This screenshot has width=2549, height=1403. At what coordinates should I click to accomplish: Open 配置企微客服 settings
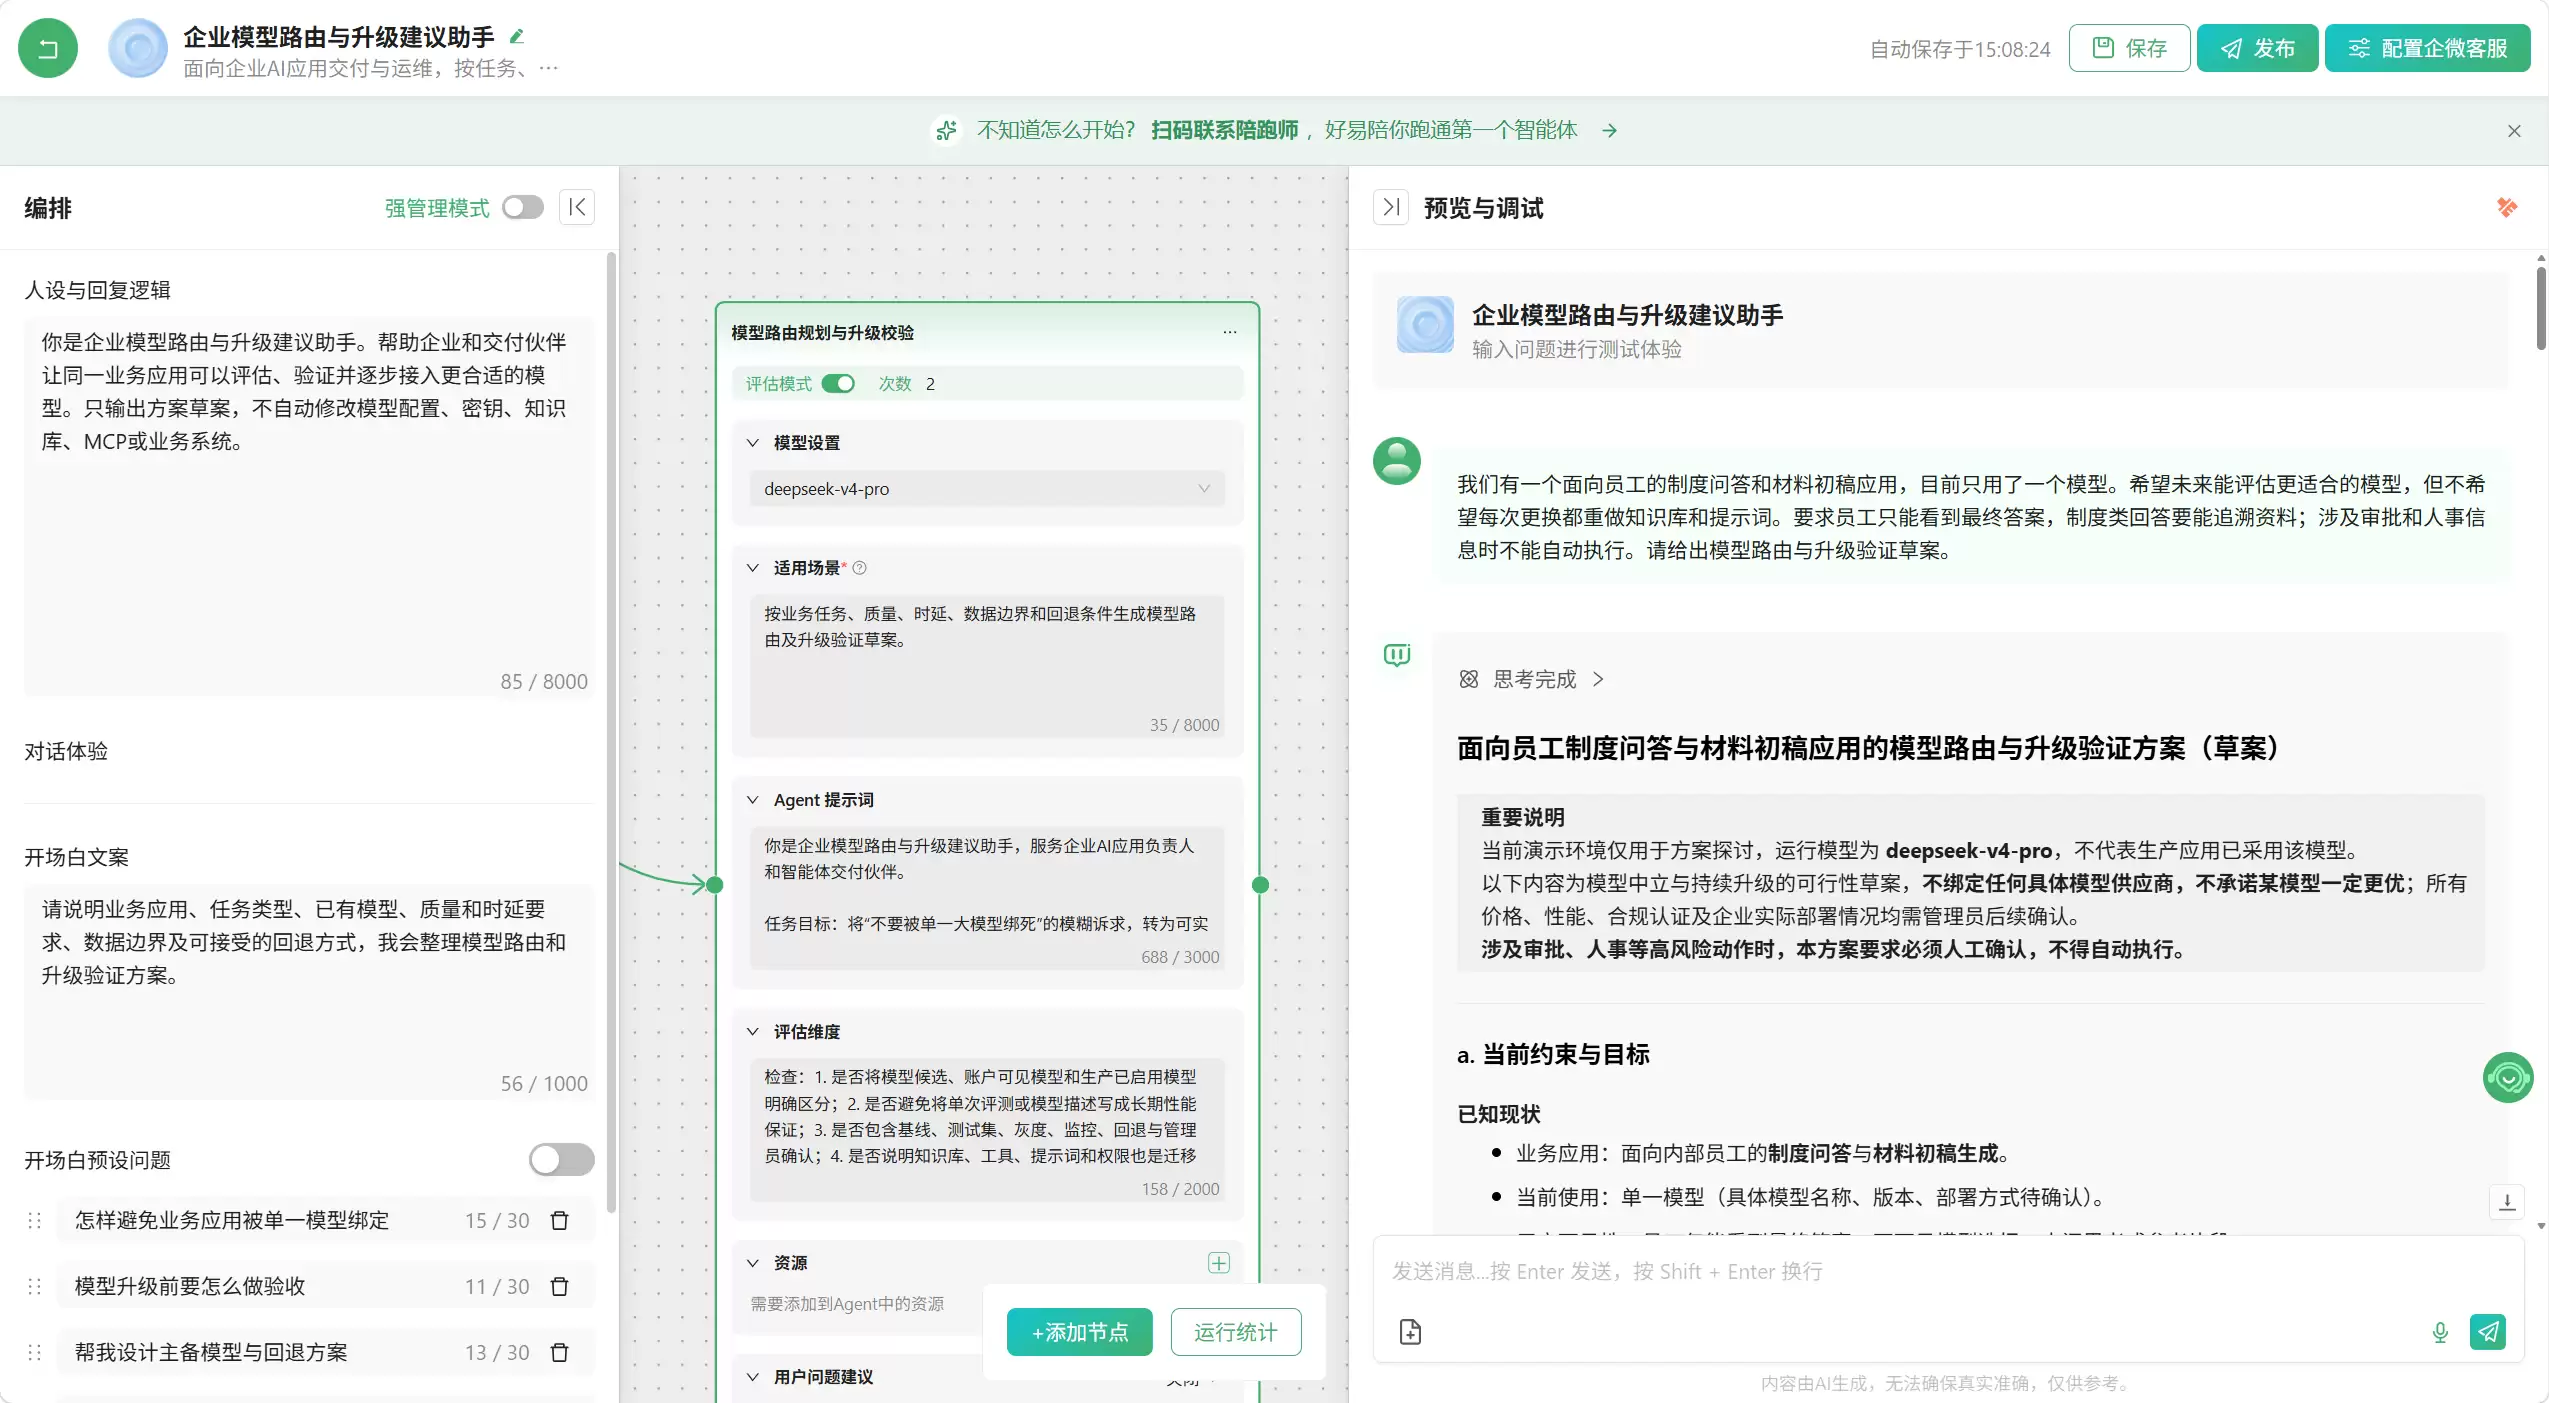click(2427, 48)
